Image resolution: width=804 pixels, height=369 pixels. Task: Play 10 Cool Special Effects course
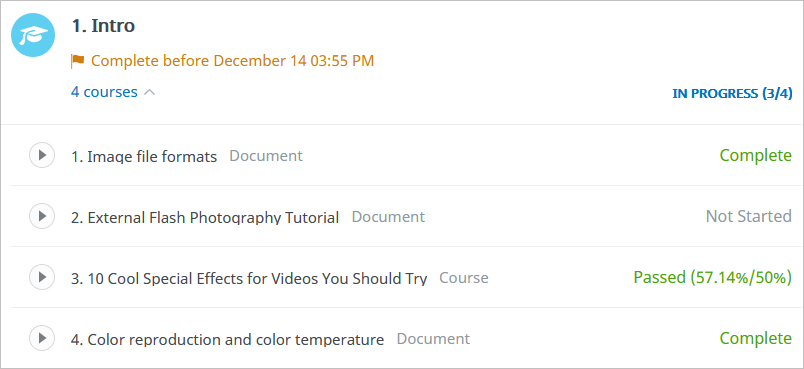point(42,277)
